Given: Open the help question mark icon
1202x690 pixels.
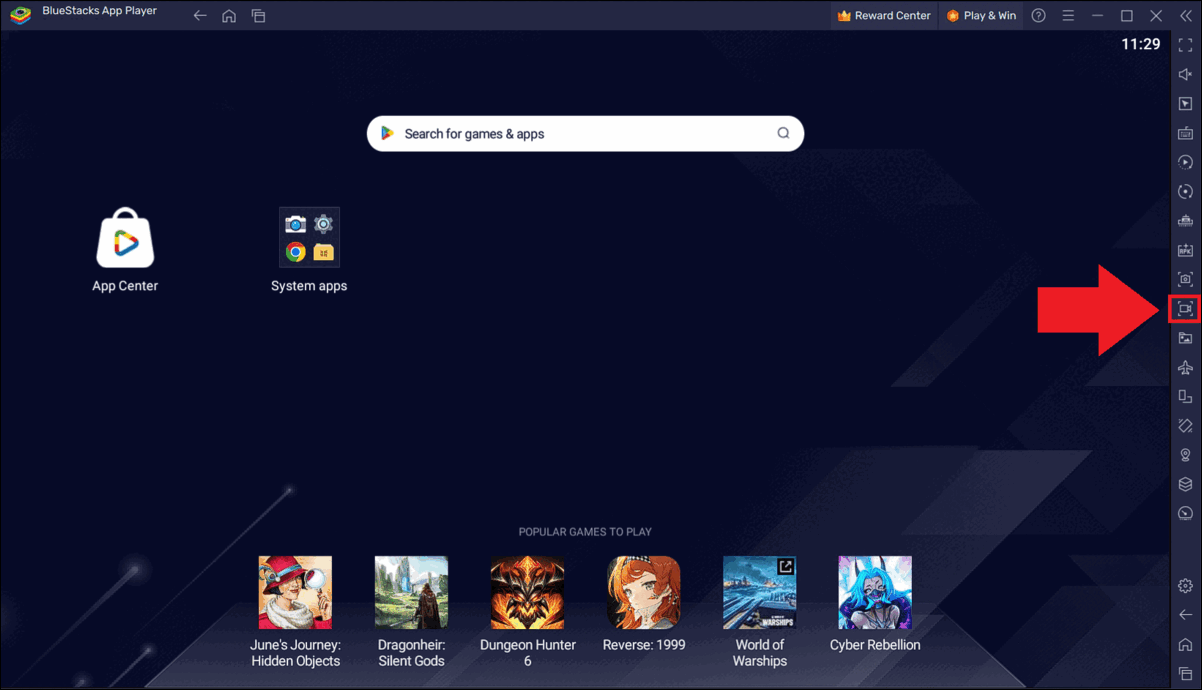Looking at the screenshot, I should 1038,16.
